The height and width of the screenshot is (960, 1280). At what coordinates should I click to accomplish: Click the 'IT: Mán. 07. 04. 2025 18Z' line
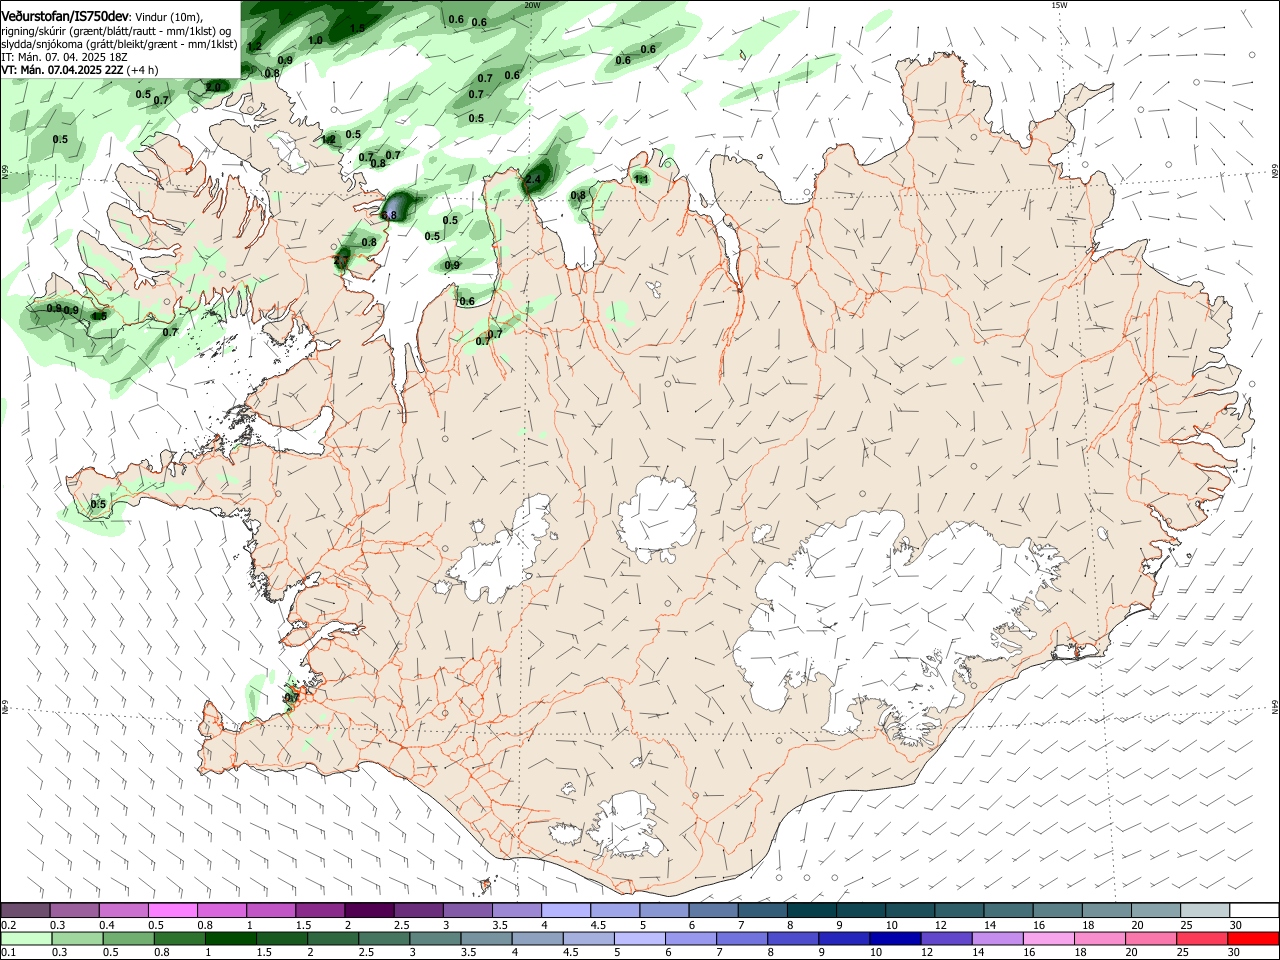pyautogui.click(x=64, y=57)
